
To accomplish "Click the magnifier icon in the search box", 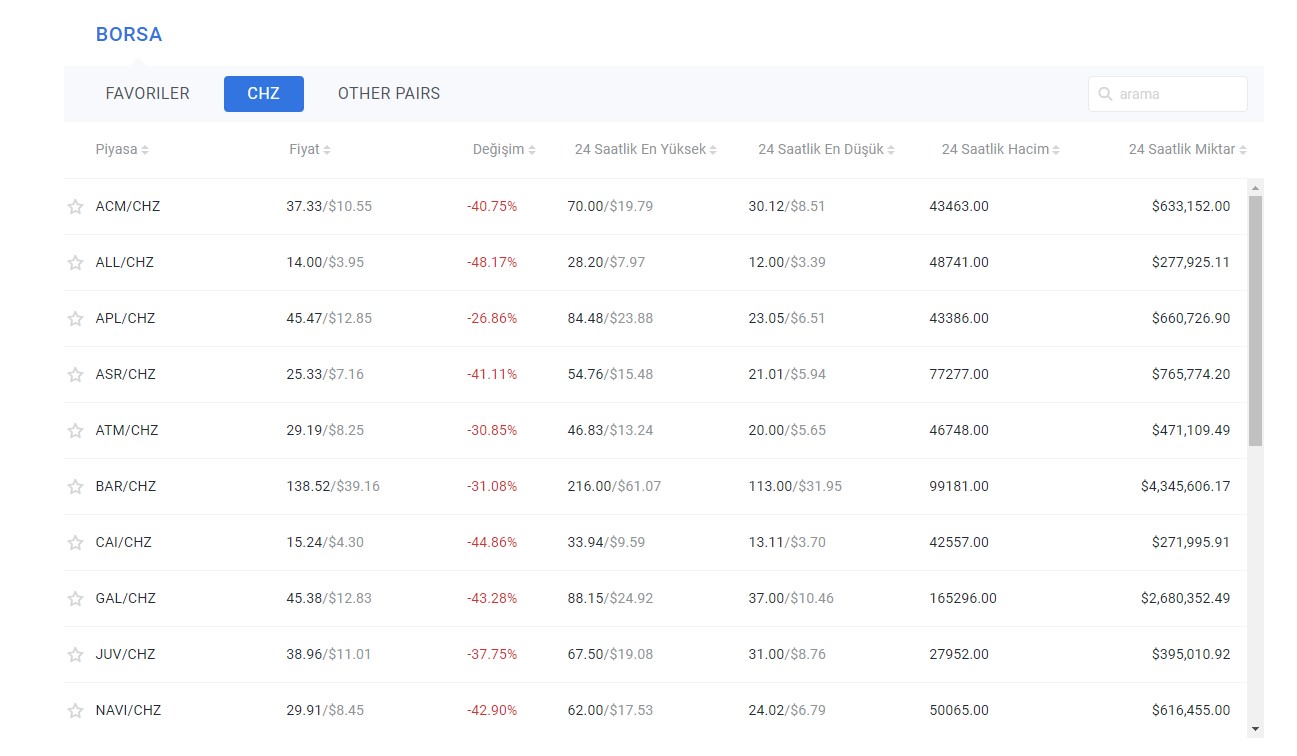I will point(1105,93).
